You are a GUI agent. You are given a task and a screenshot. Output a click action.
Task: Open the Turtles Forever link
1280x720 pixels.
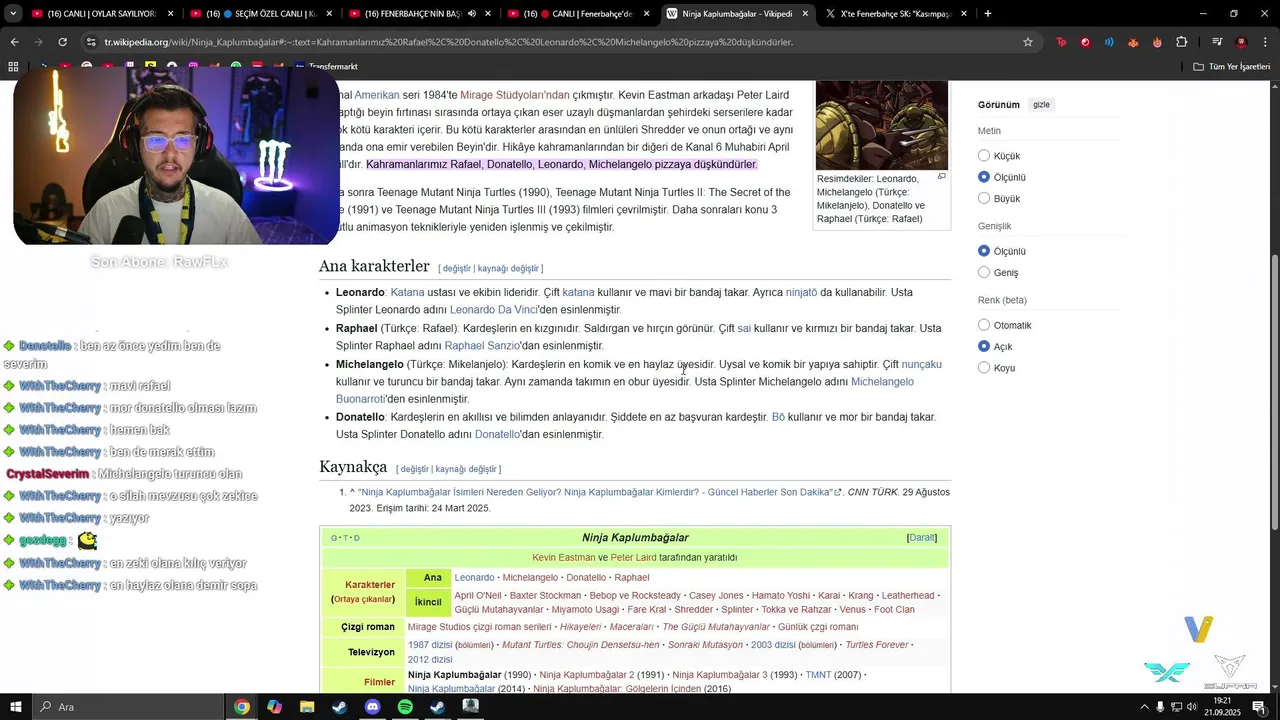[x=877, y=645]
